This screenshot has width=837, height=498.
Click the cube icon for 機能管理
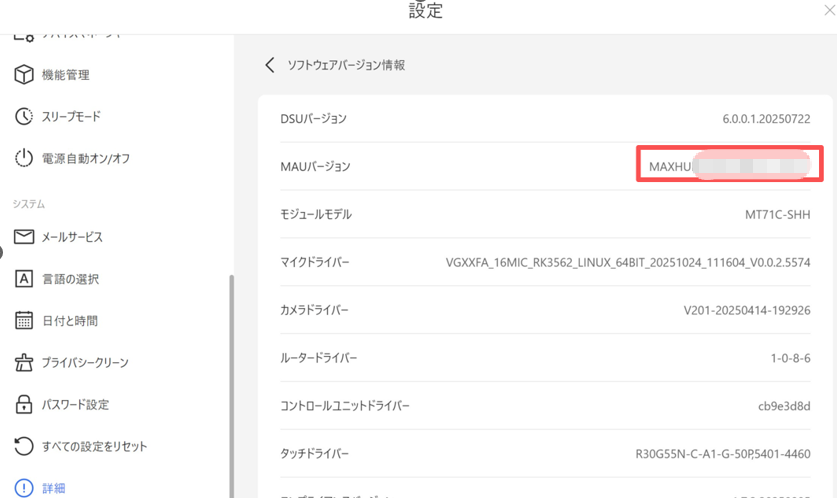[x=23, y=75]
